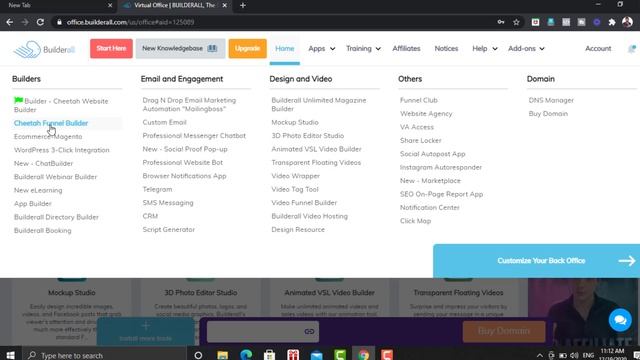Viewport: 640px width, 360px height.
Task: Click the Builderall logo
Action: [x=44, y=49]
